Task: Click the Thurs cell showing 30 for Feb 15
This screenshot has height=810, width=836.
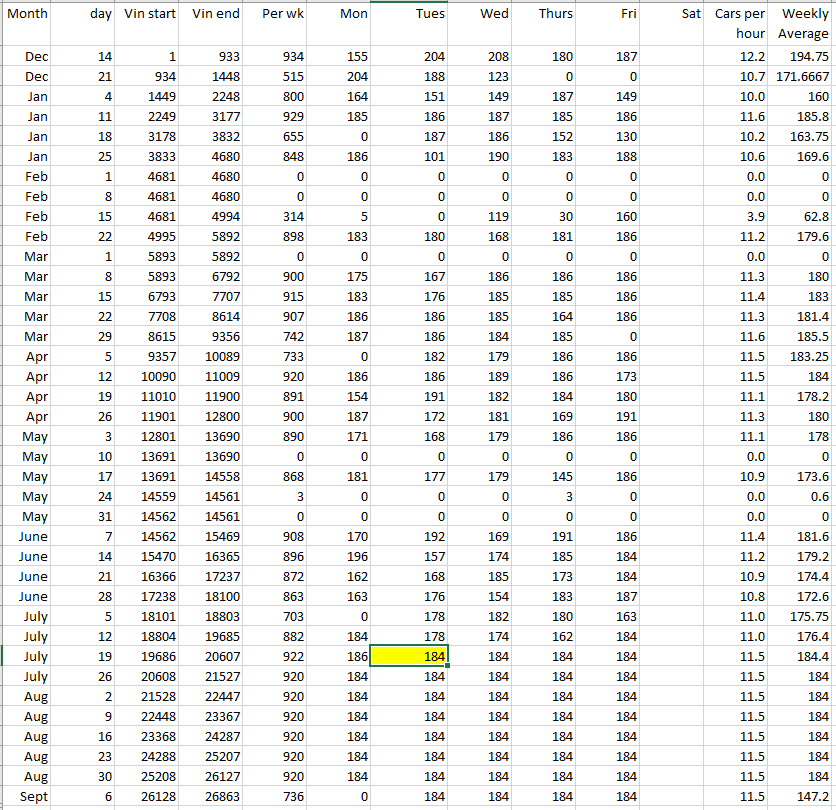Action: point(545,217)
